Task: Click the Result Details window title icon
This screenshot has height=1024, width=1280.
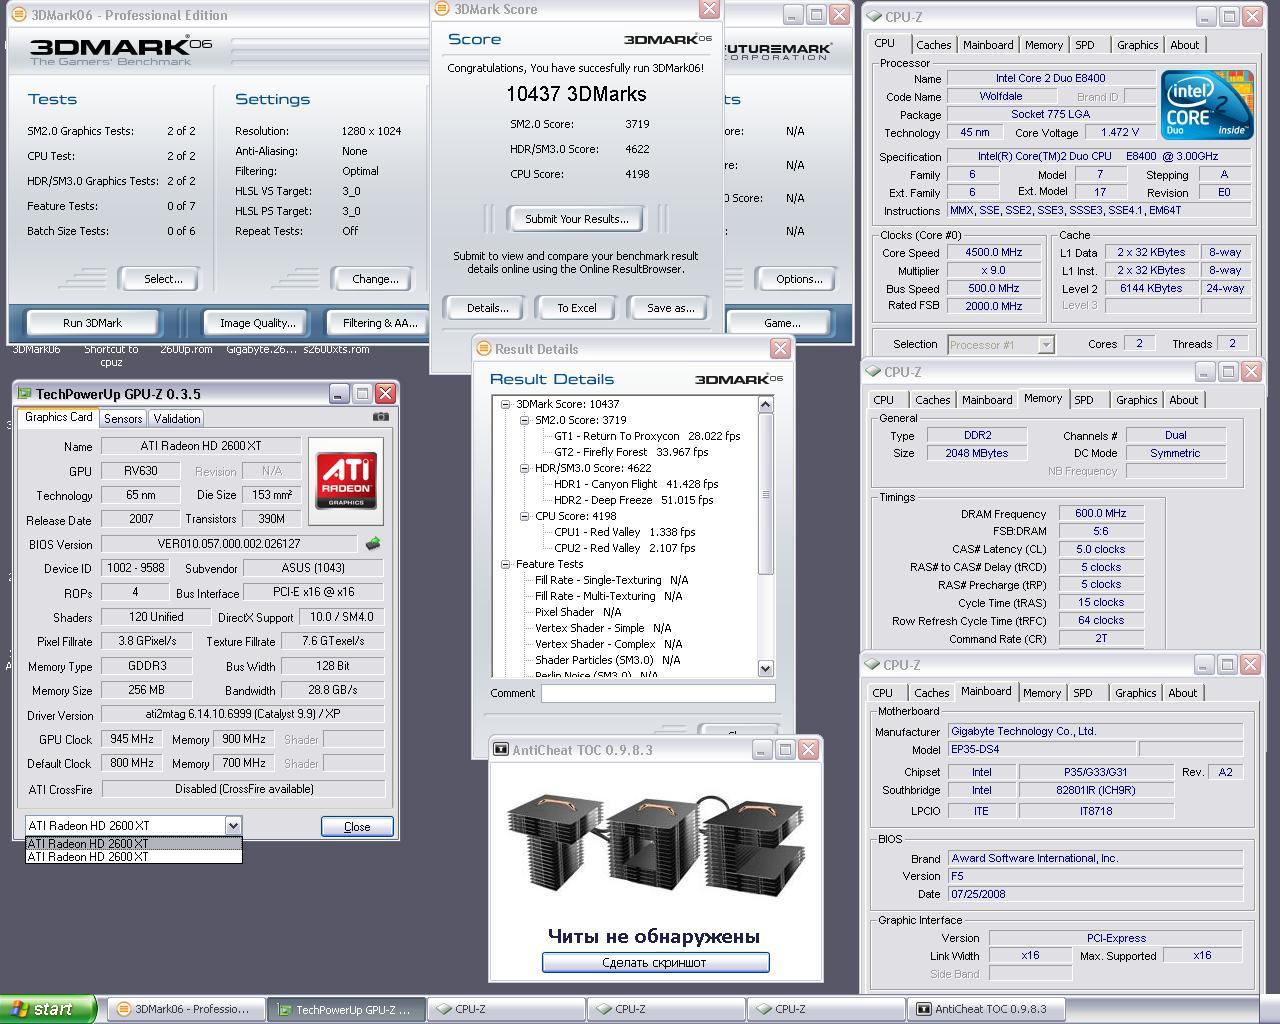Action: pos(482,349)
